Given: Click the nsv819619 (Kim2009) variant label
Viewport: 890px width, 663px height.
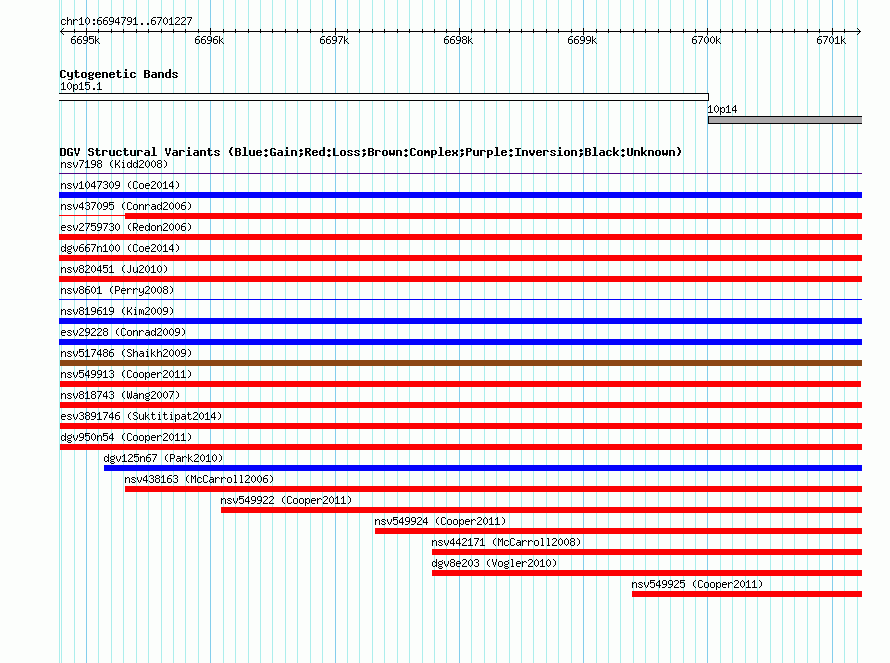Looking at the screenshot, I should click(117, 311).
